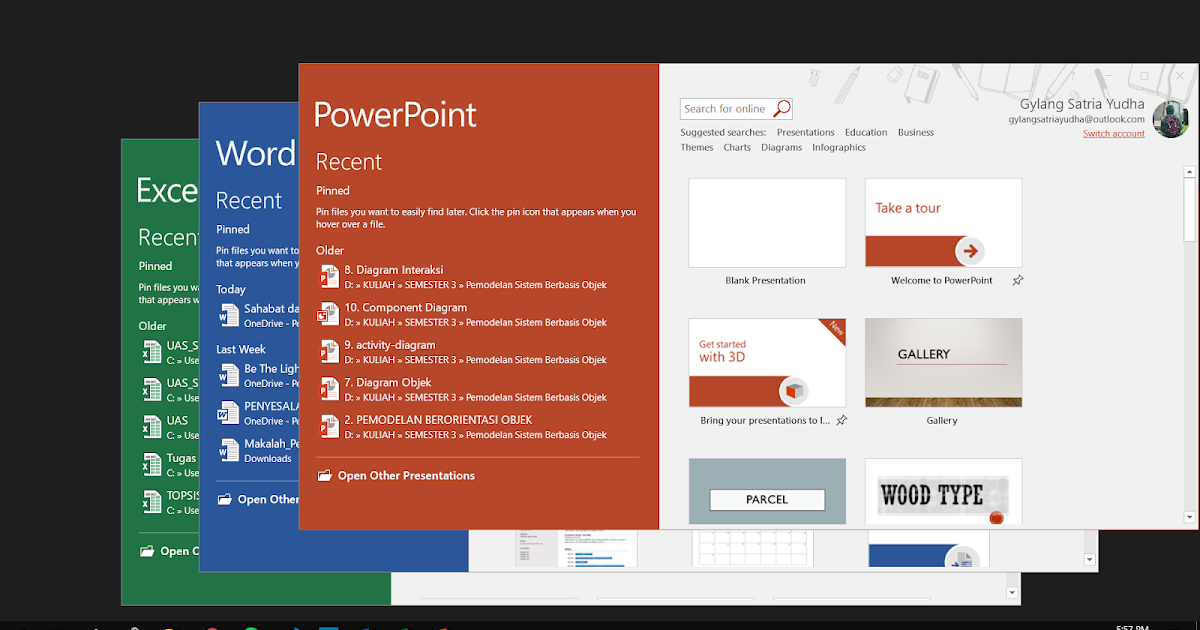Image resolution: width=1200 pixels, height=630 pixels.
Task: Select Infographics suggested search
Action: (839, 147)
